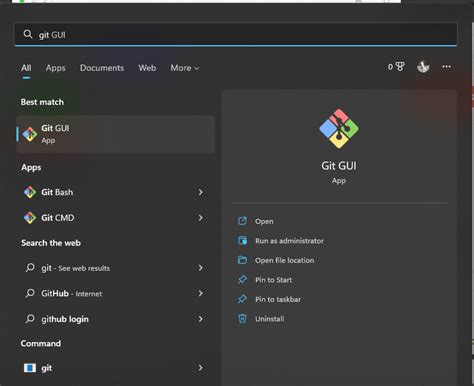474x386 pixels.
Task: Click the git command icon
Action: click(30, 368)
